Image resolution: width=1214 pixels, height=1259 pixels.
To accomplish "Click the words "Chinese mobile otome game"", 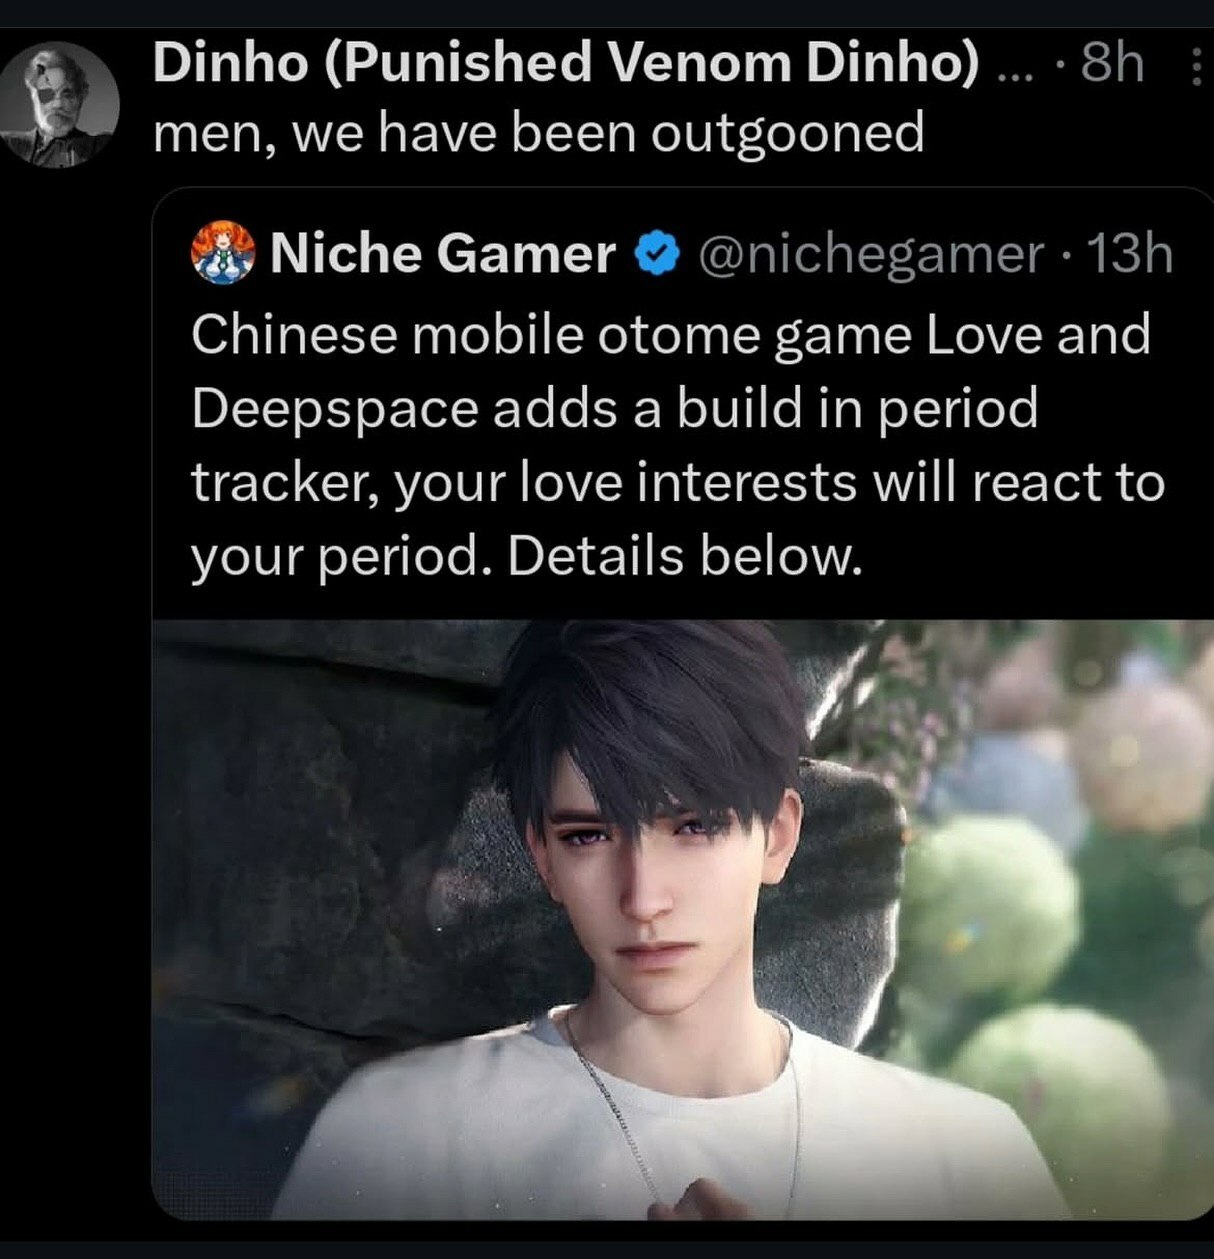I will (x=551, y=334).
